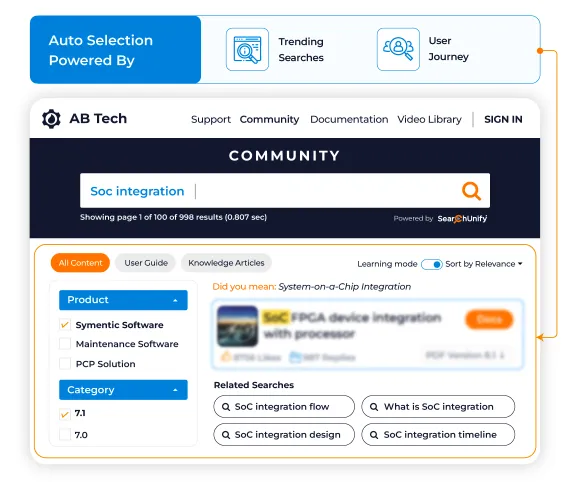Click the Trending Searches magnifier icon
Screen dimensions: 570x482
click(247, 49)
